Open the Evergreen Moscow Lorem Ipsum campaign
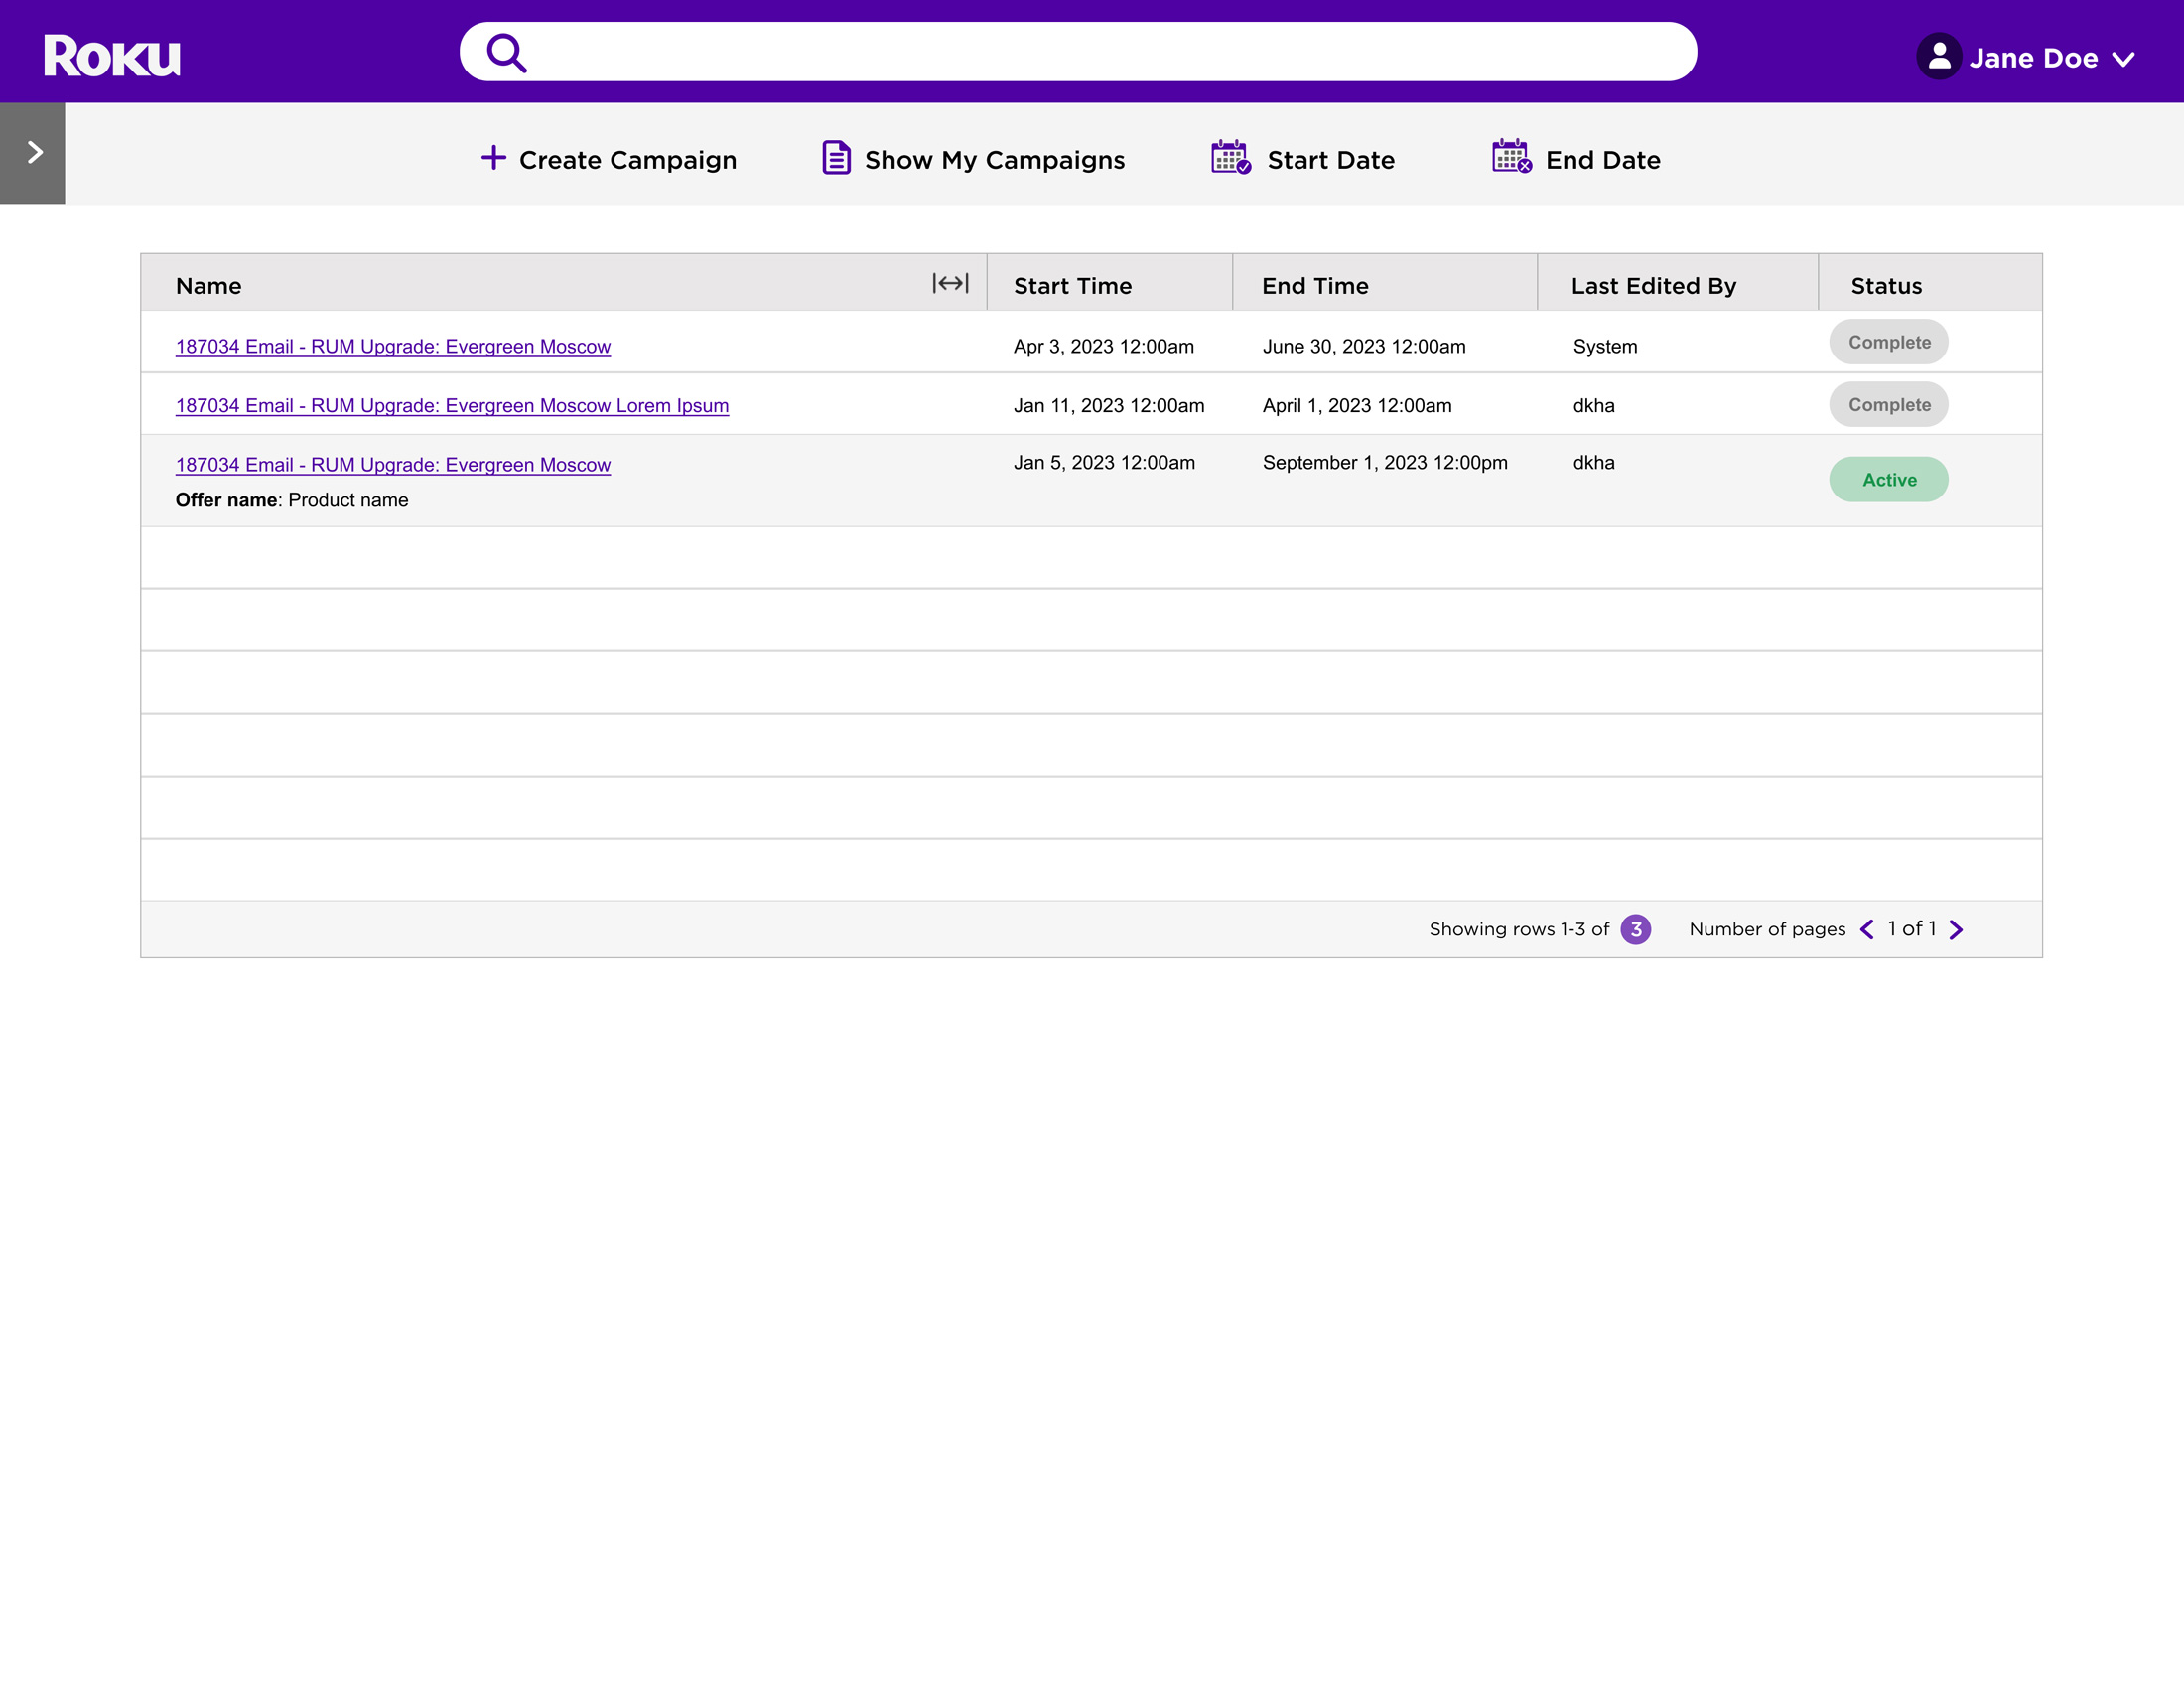This screenshot has width=2184, height=1702. (452, 406)
